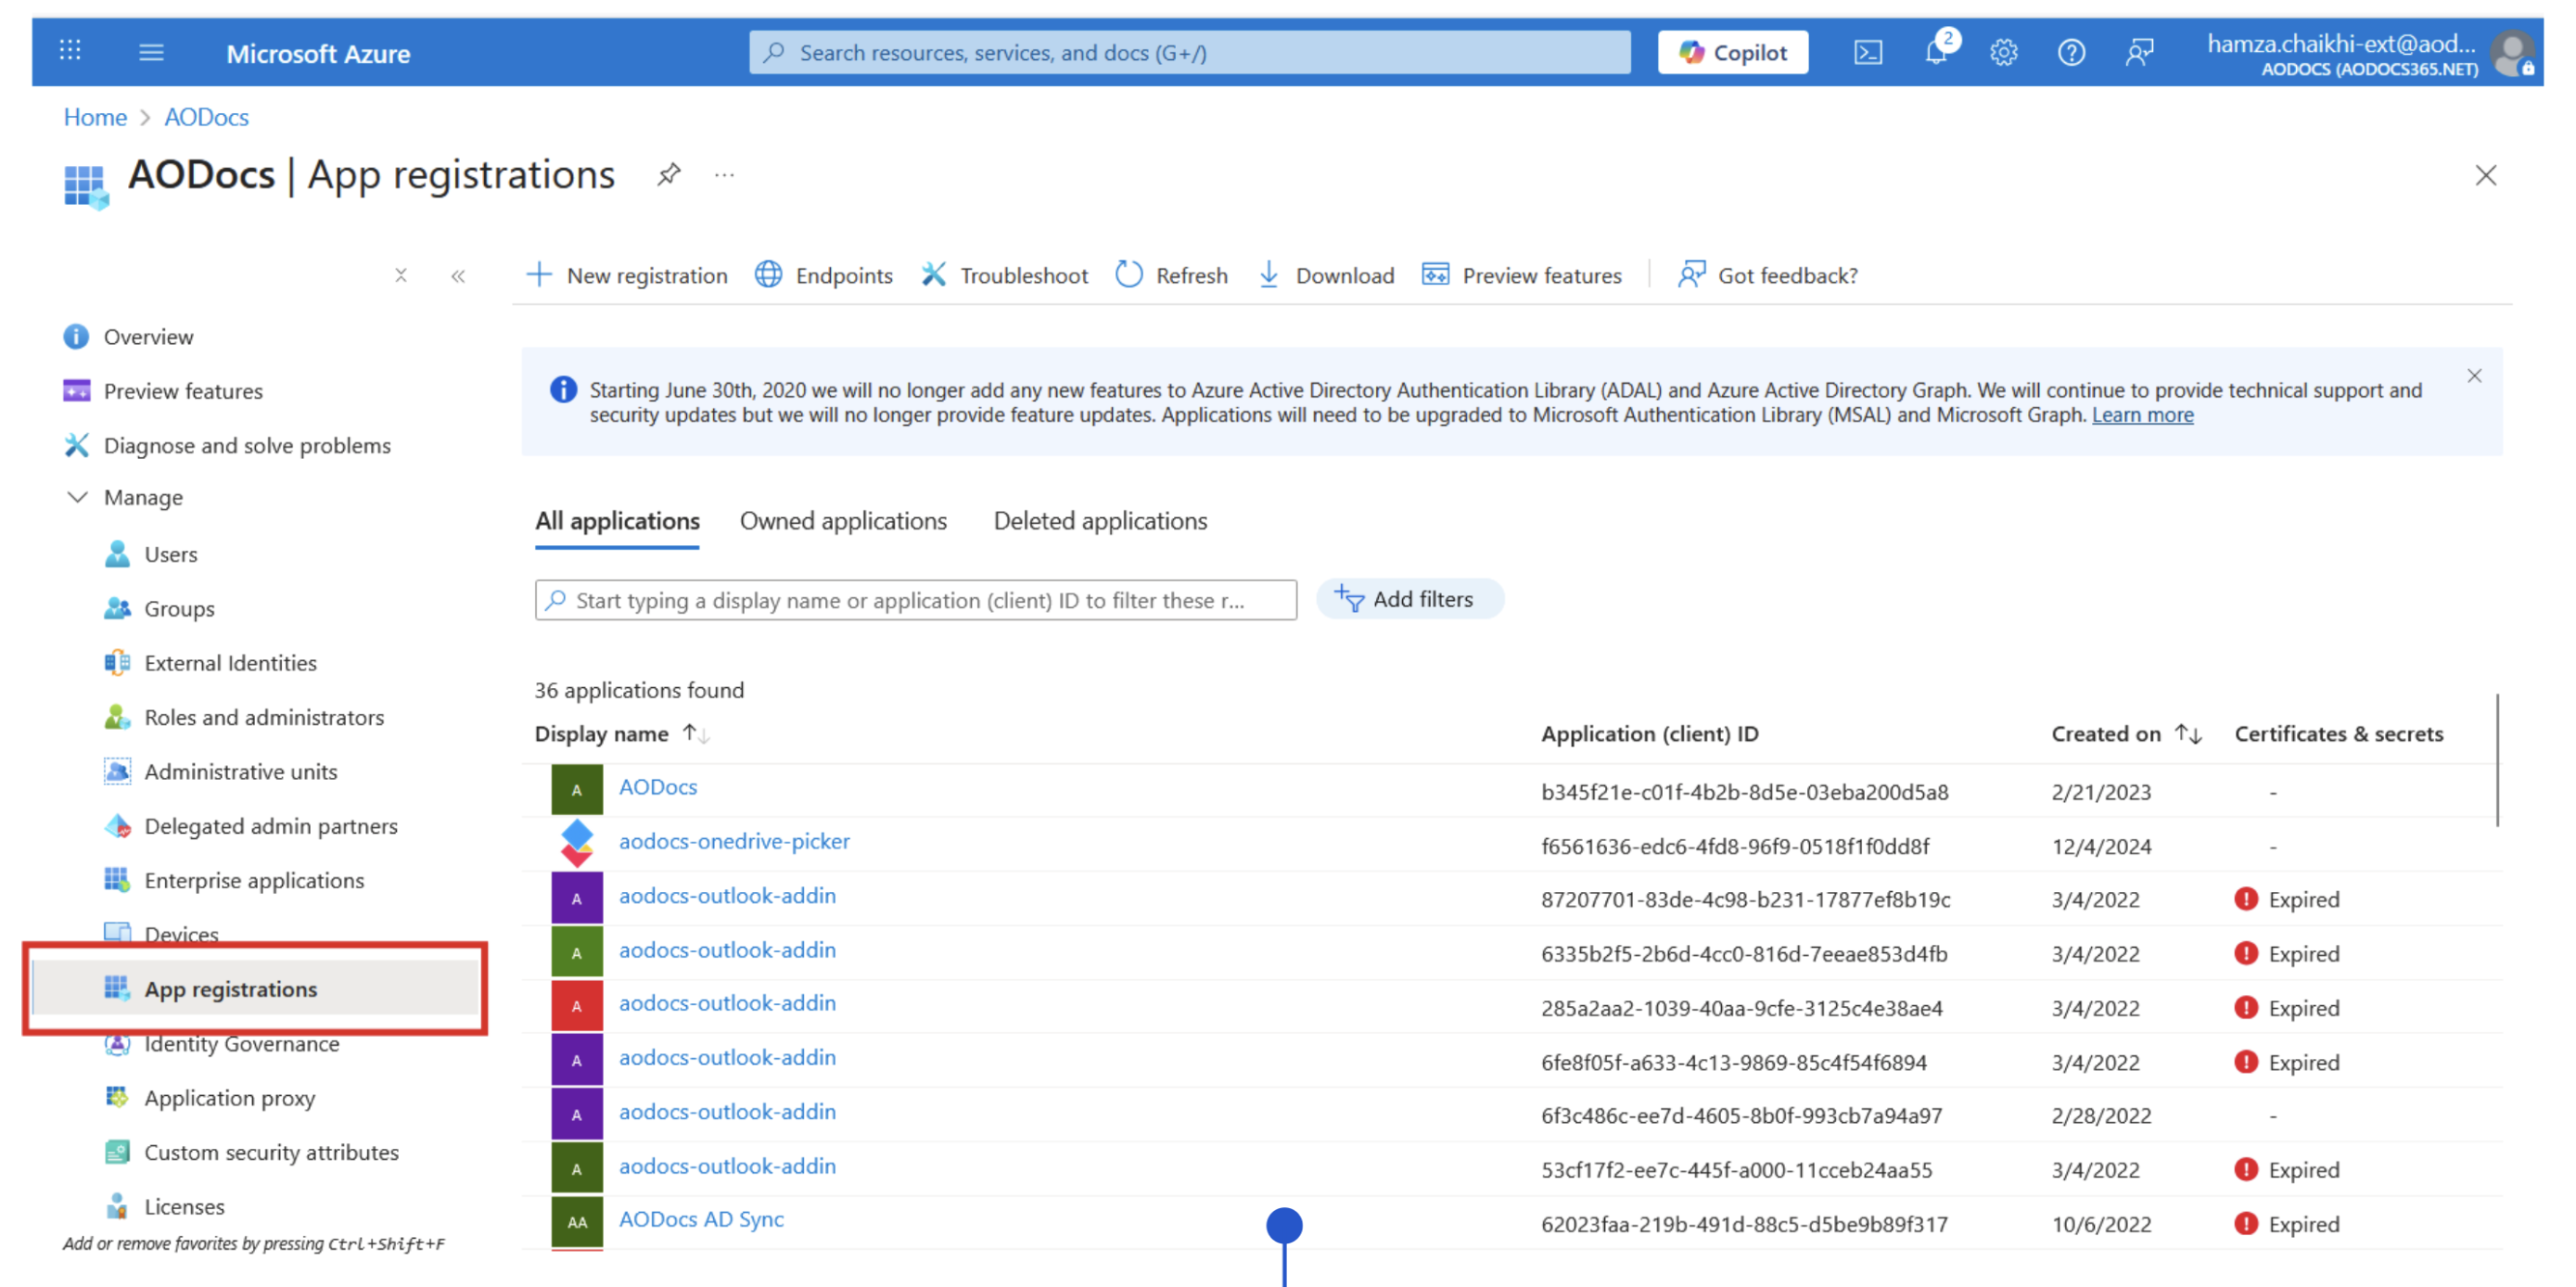Click the AODocs AD Sync 'AA' avatar
This screenshot has height=1287, width=2576.
pos(577,1222)
